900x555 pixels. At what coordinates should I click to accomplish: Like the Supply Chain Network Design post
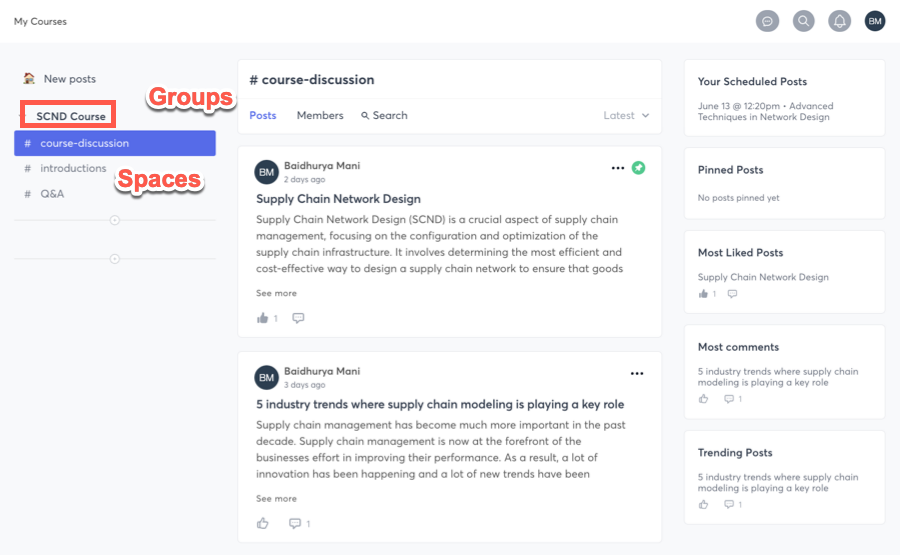coord(262,318)
